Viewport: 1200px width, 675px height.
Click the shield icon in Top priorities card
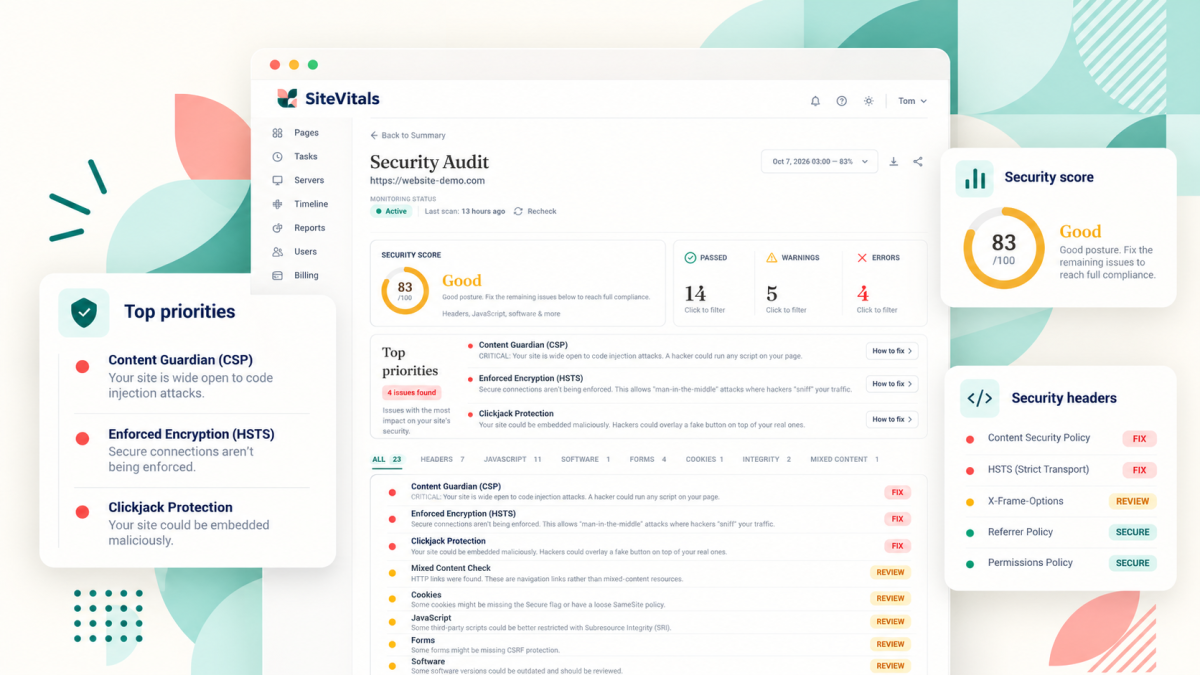[83, 313]
